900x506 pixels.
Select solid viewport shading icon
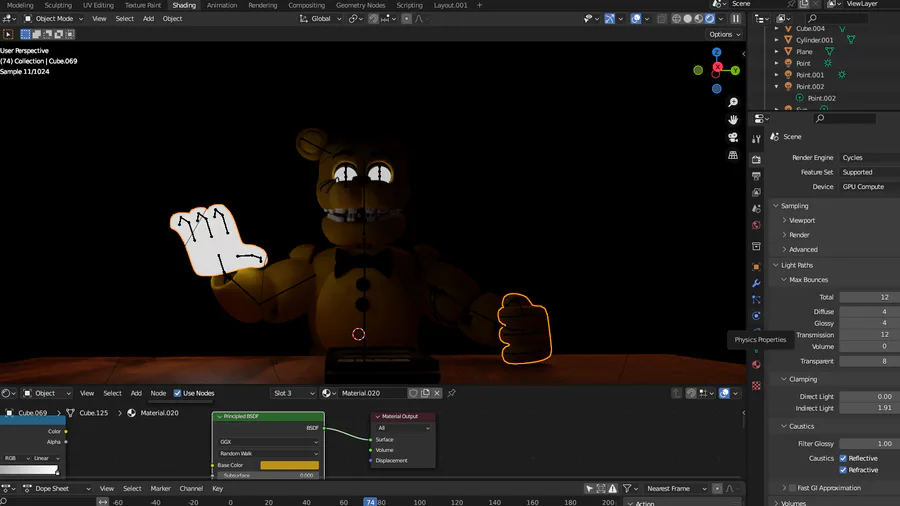tap(688, 18)
